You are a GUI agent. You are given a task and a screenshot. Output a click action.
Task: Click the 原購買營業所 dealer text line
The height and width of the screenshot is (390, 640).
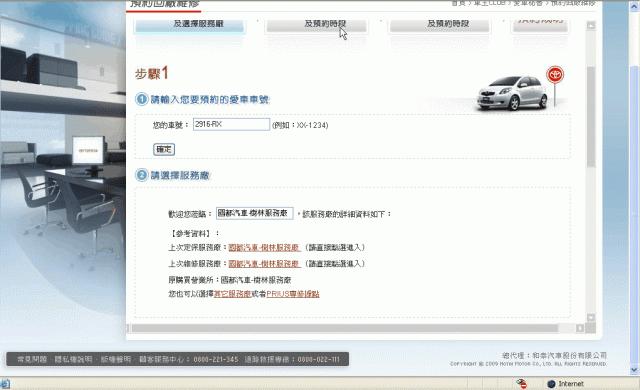click(x=230, y=280)
